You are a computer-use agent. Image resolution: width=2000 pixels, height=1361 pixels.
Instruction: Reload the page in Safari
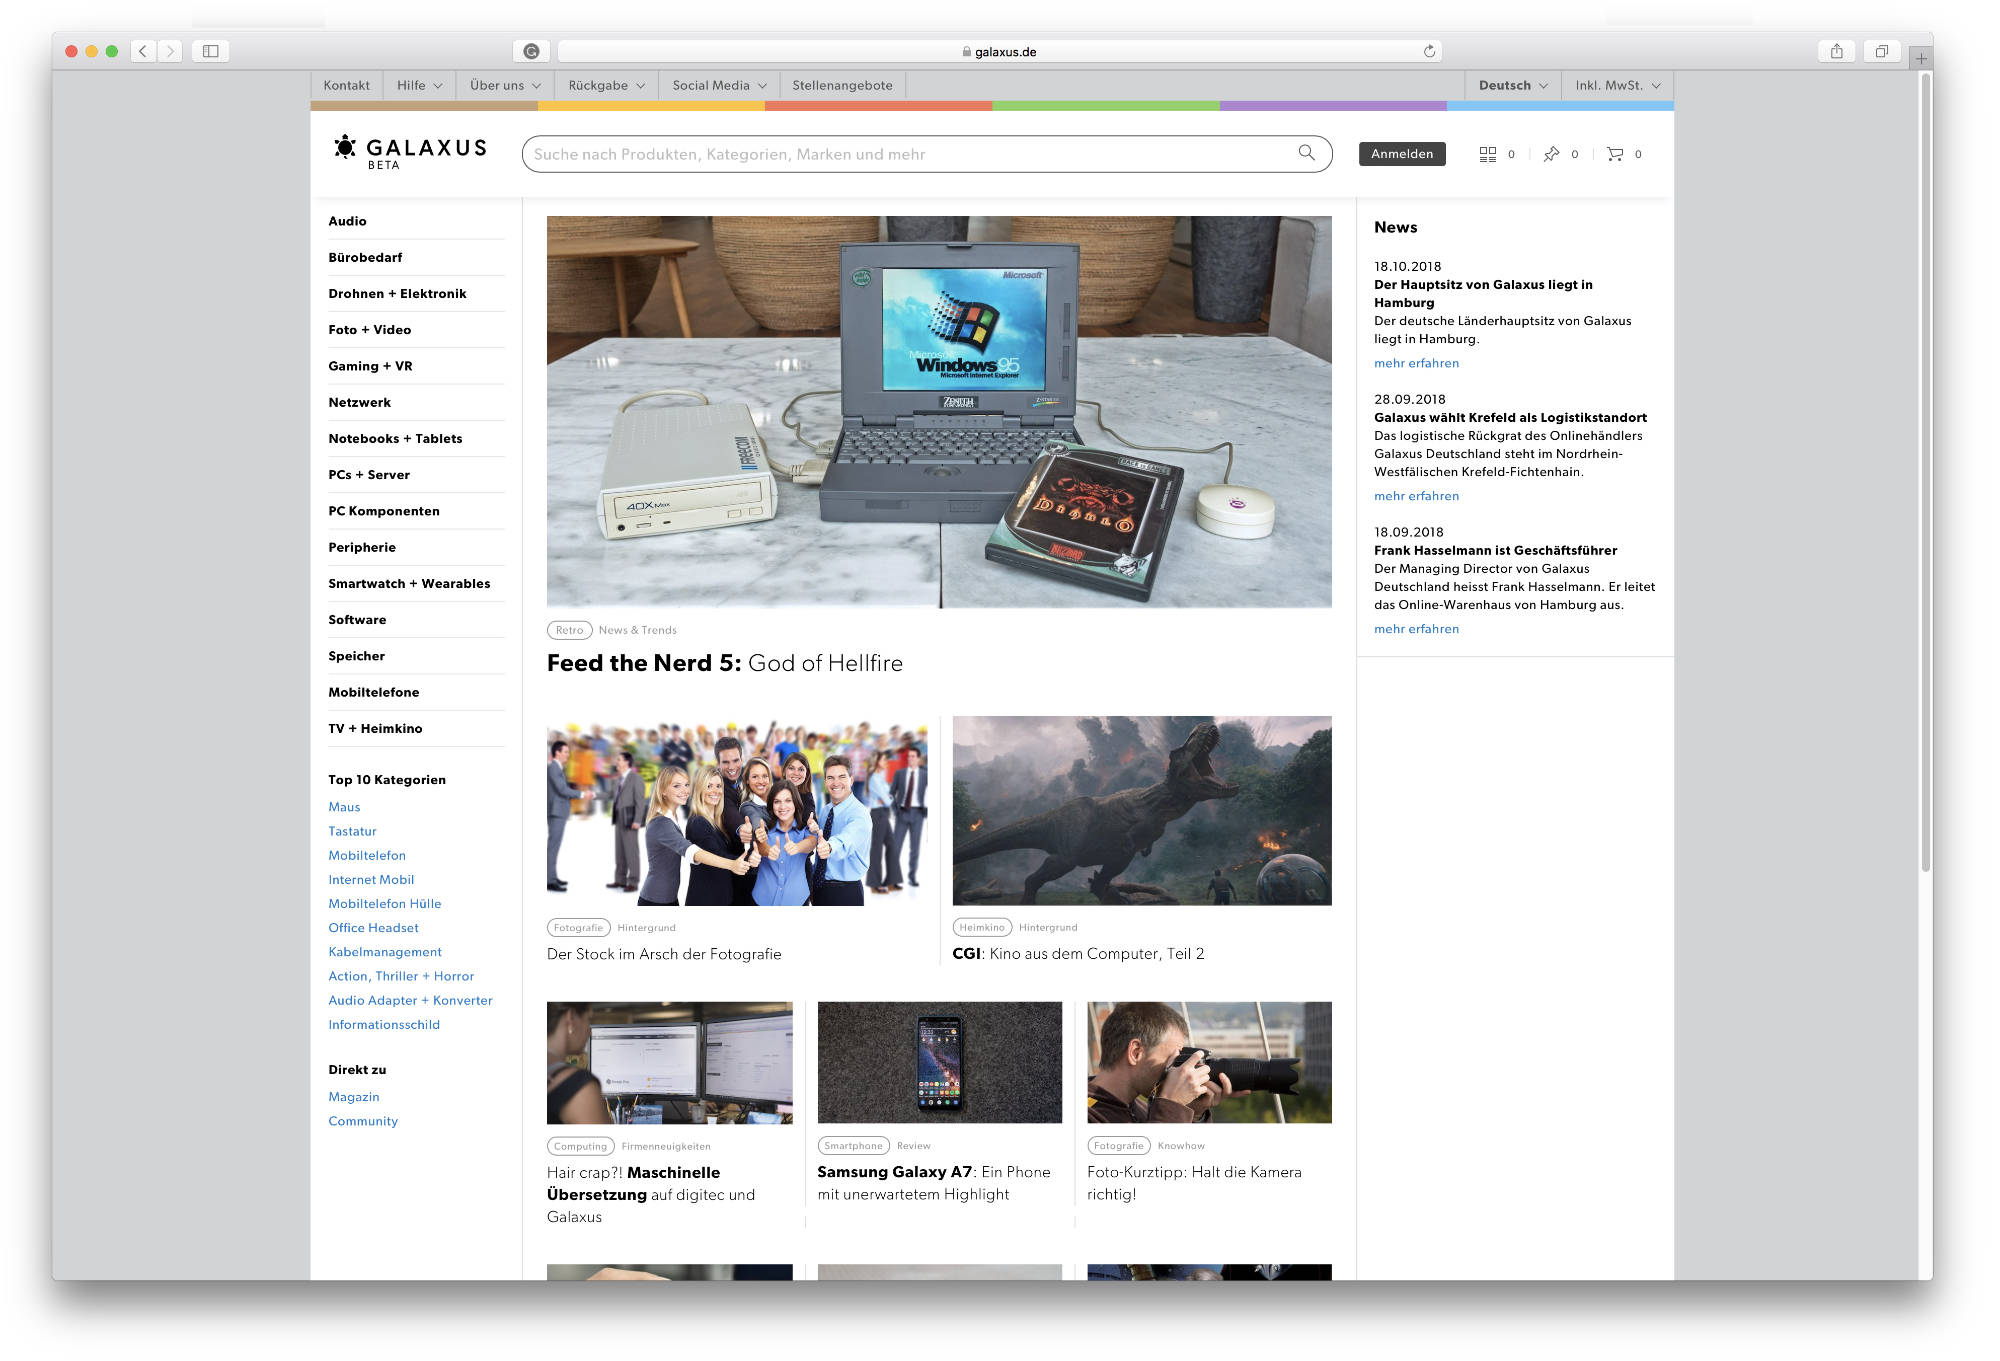click(x=1429, y=52)
